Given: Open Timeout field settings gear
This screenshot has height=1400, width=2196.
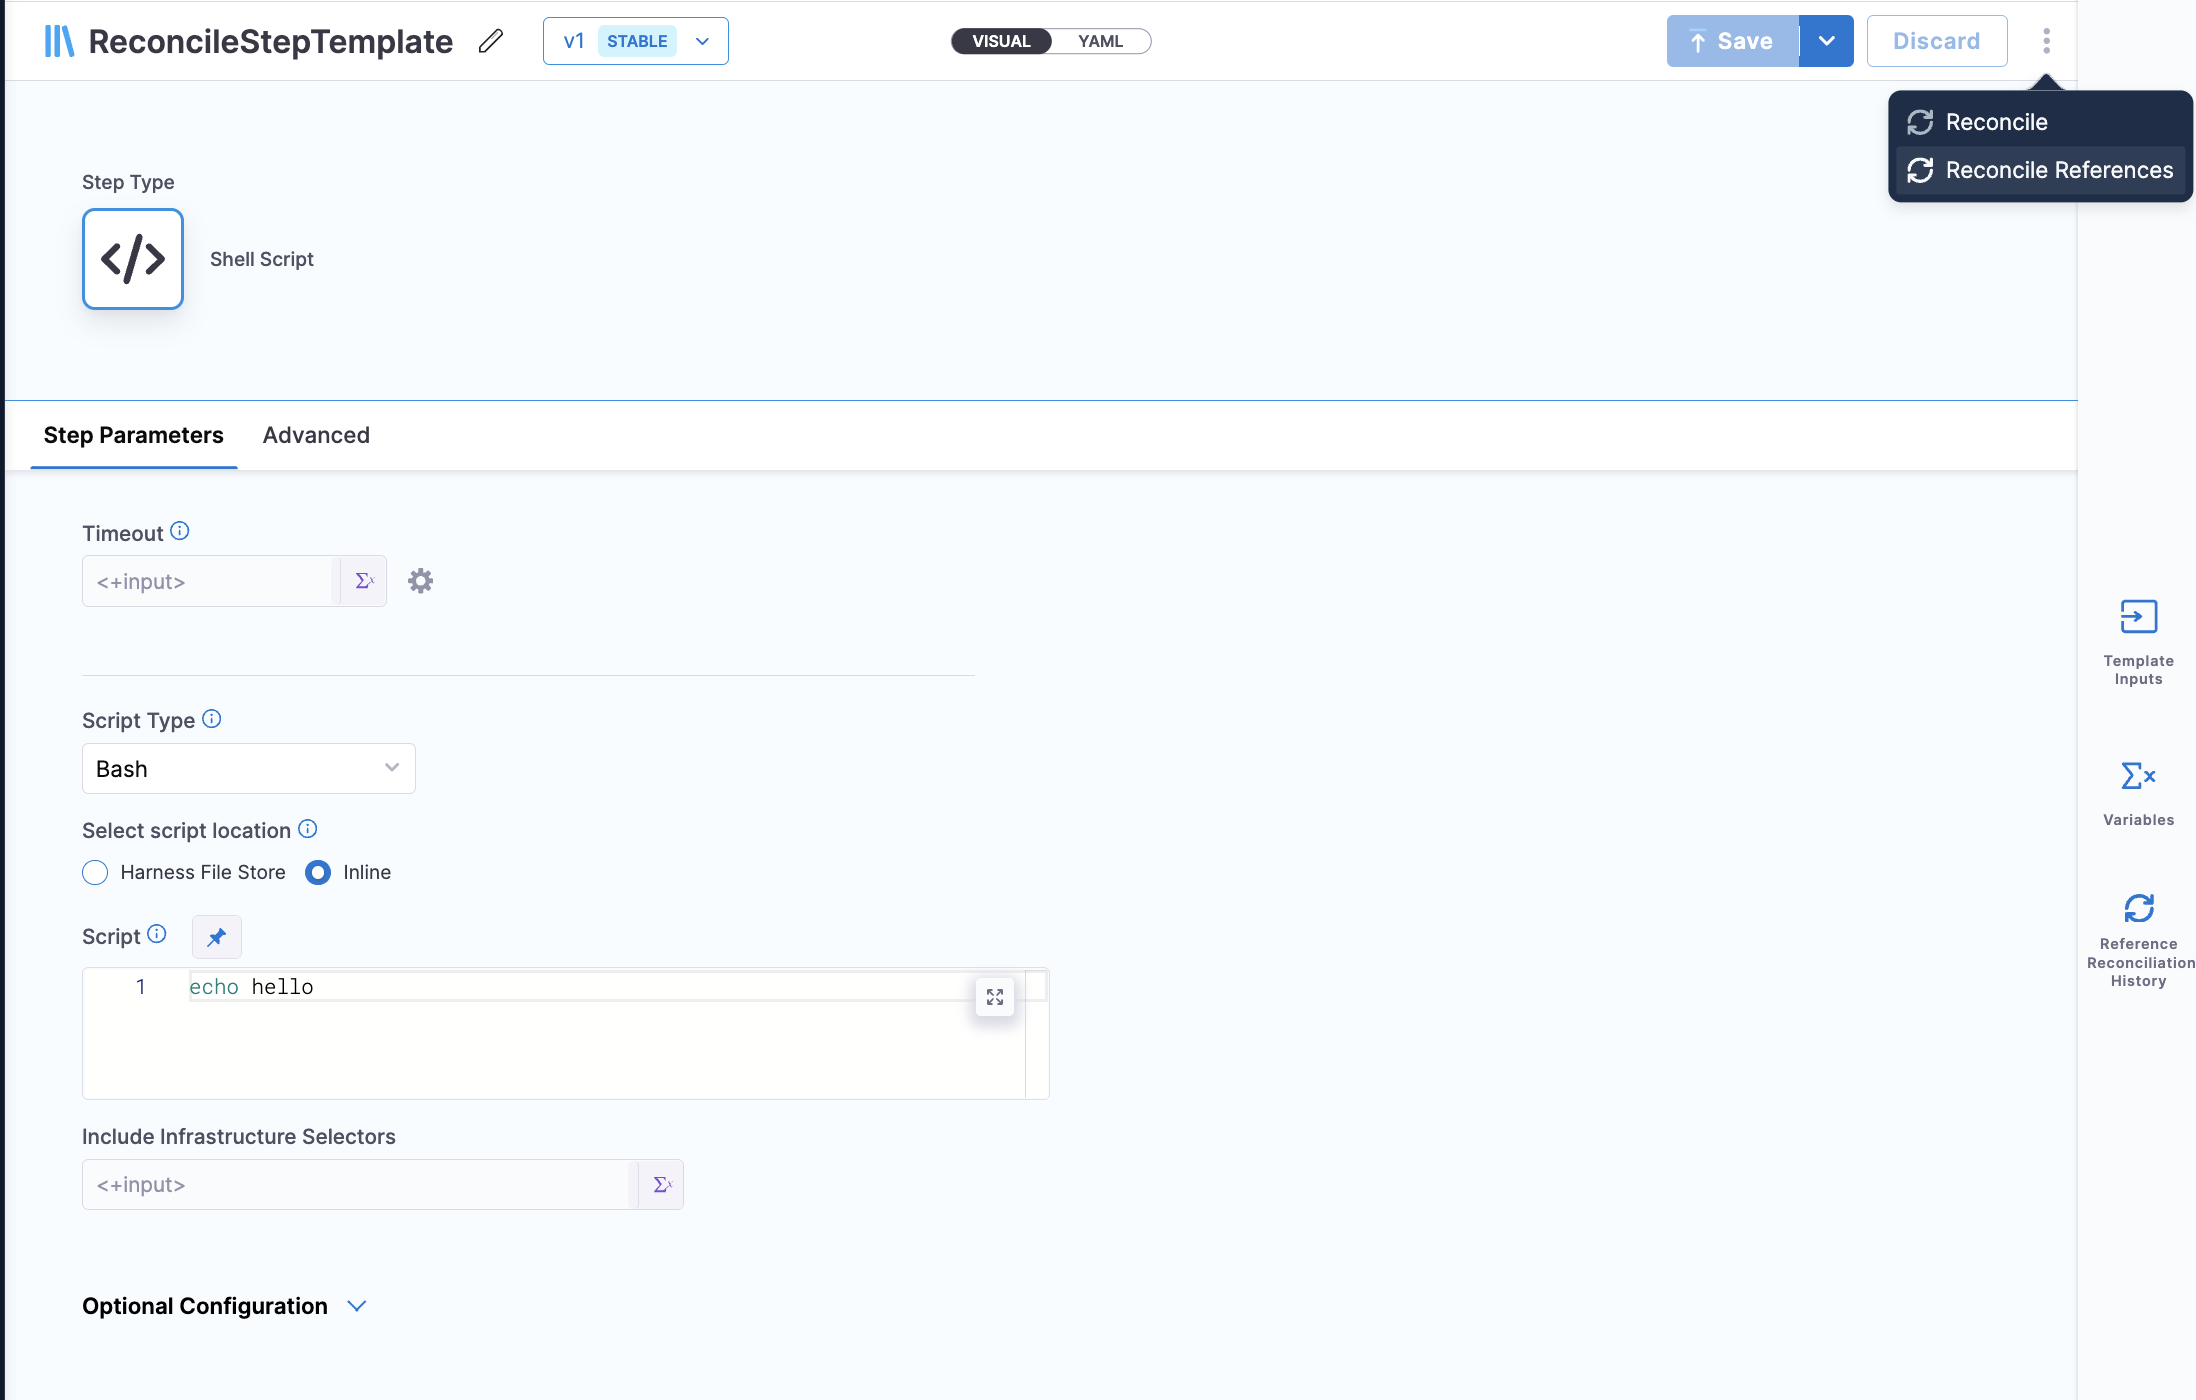Looking at the screenshot, I should 420,581.
